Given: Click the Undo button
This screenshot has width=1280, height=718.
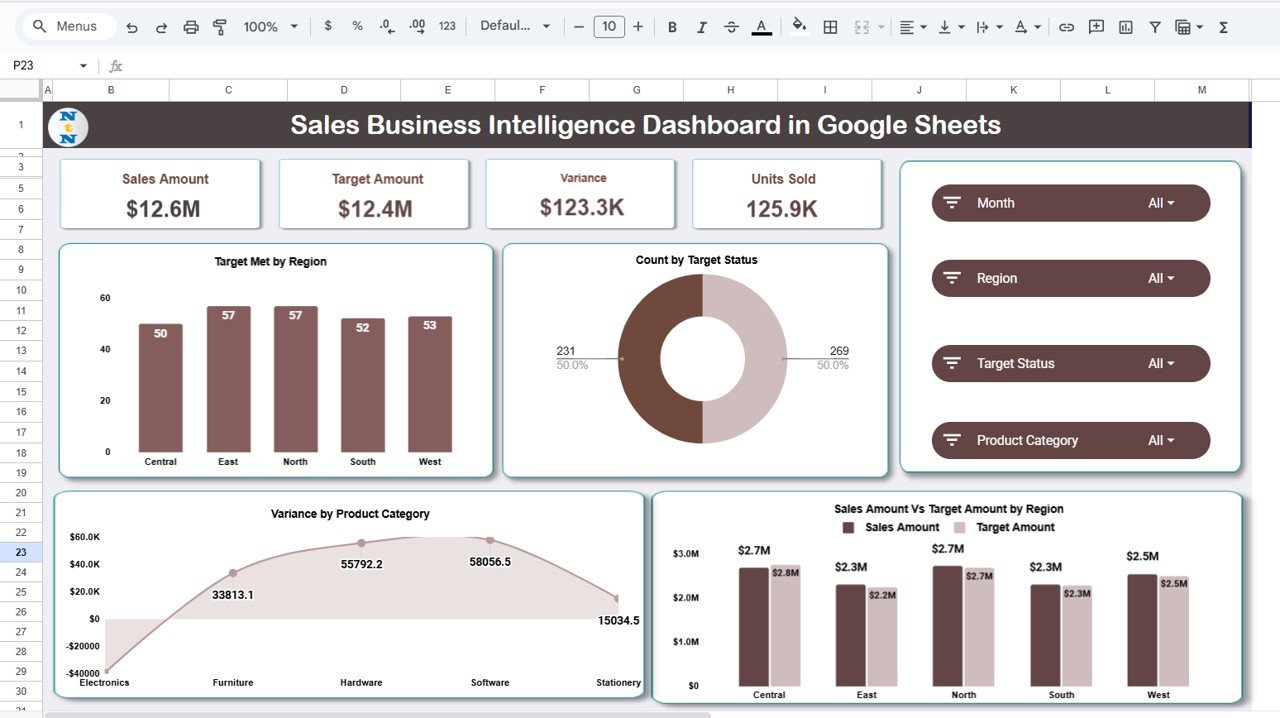Looking at the screenshot, I should (x=133, y=26).
